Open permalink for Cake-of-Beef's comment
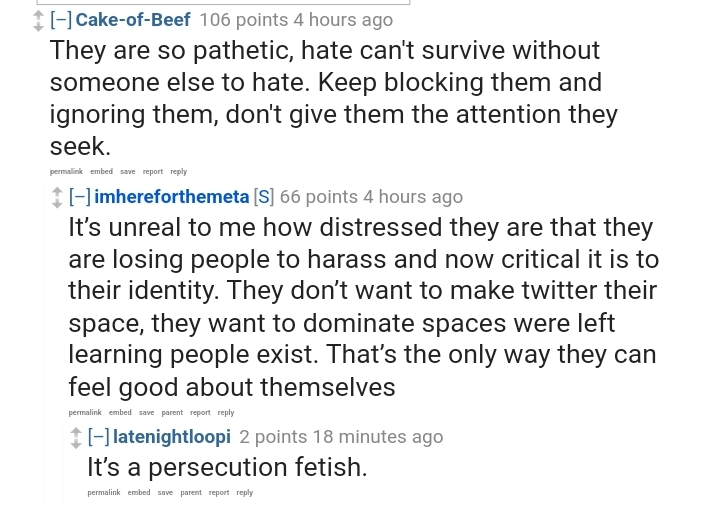 pos(66,172)
